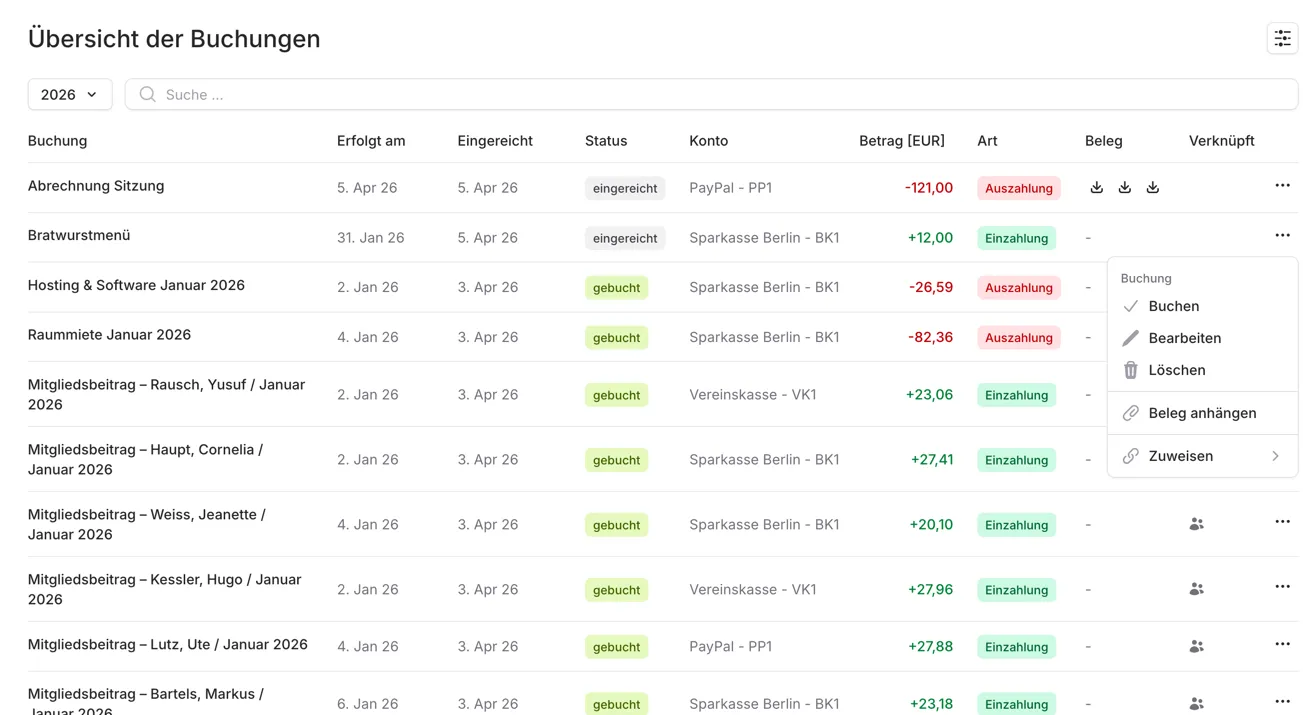Select Löschen in the context menu
This screenshot has height=715, width=1303.
coord(1176,370)
